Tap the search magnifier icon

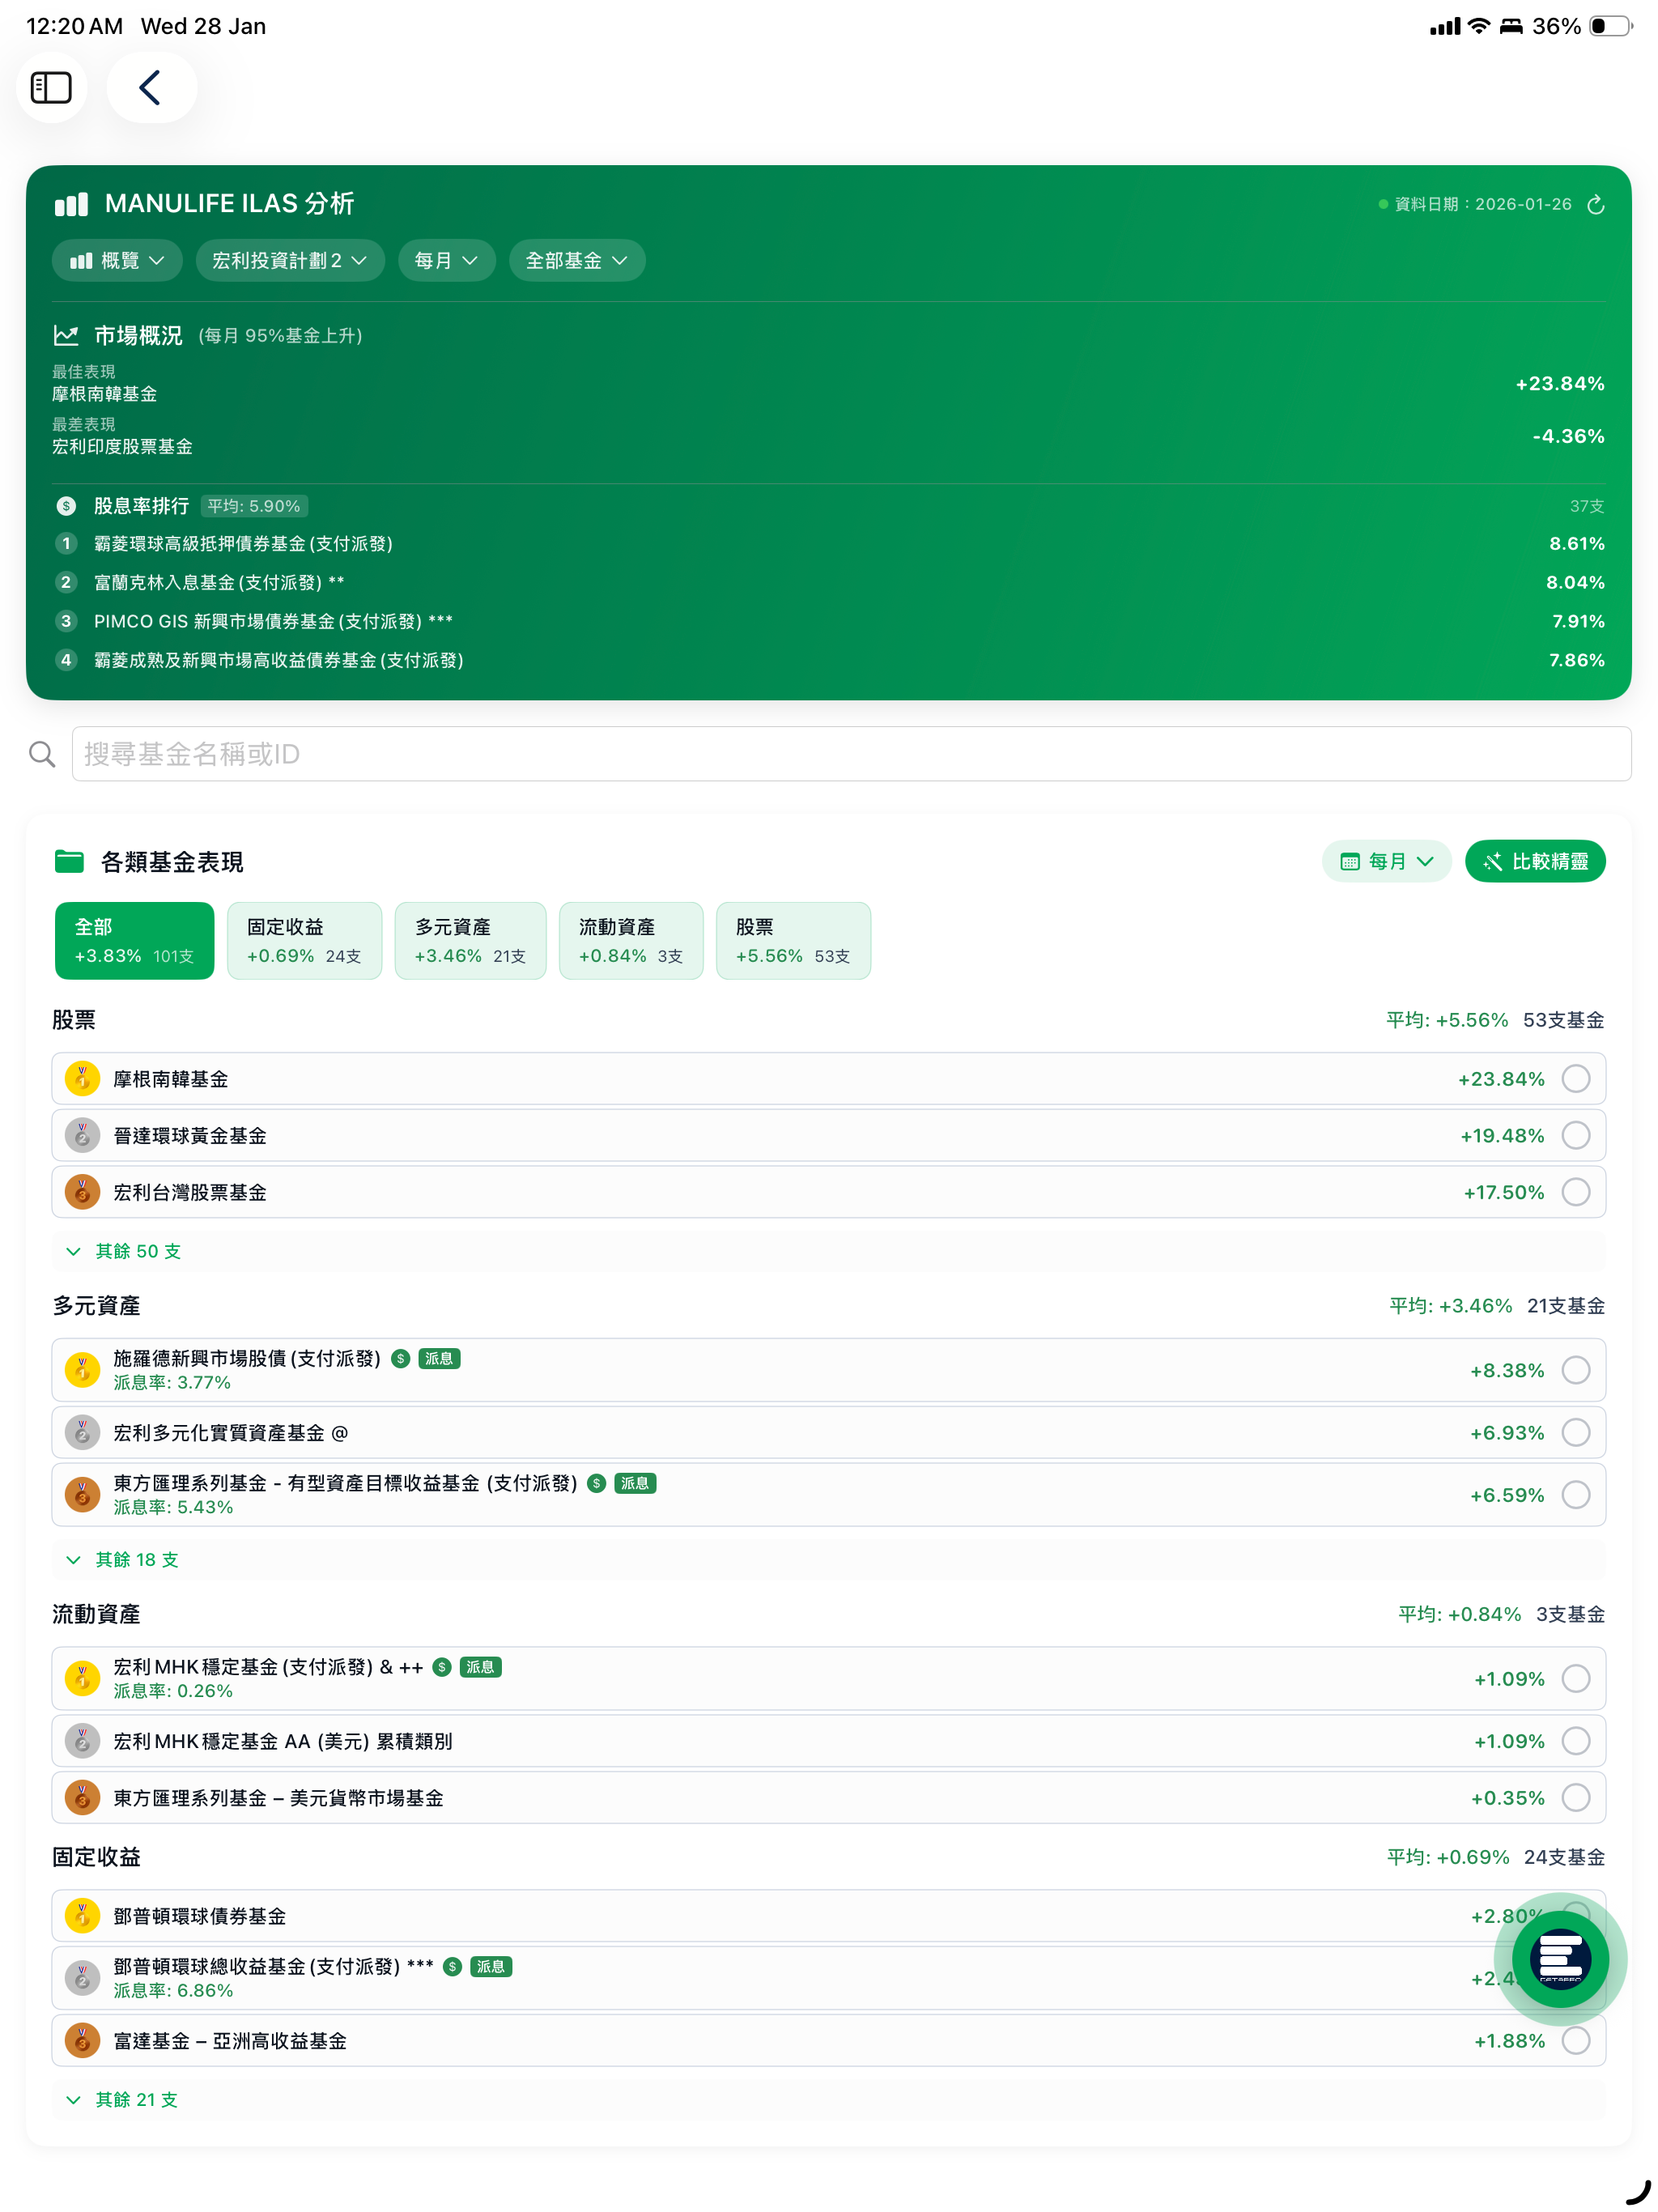[42, 754]
